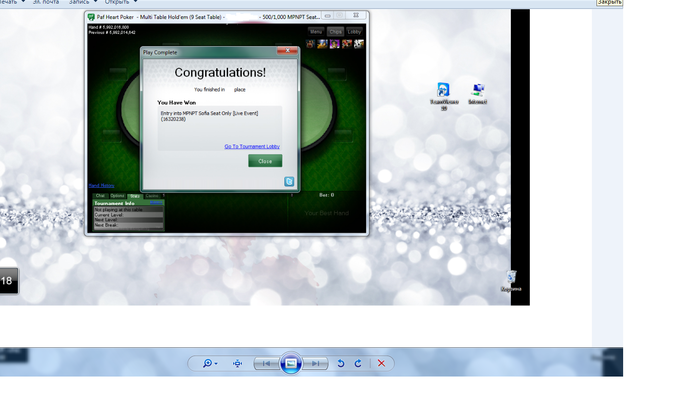This screenshot has width=700, height=394.
Task: Select the Stats tab
Action: click(135, 196)
